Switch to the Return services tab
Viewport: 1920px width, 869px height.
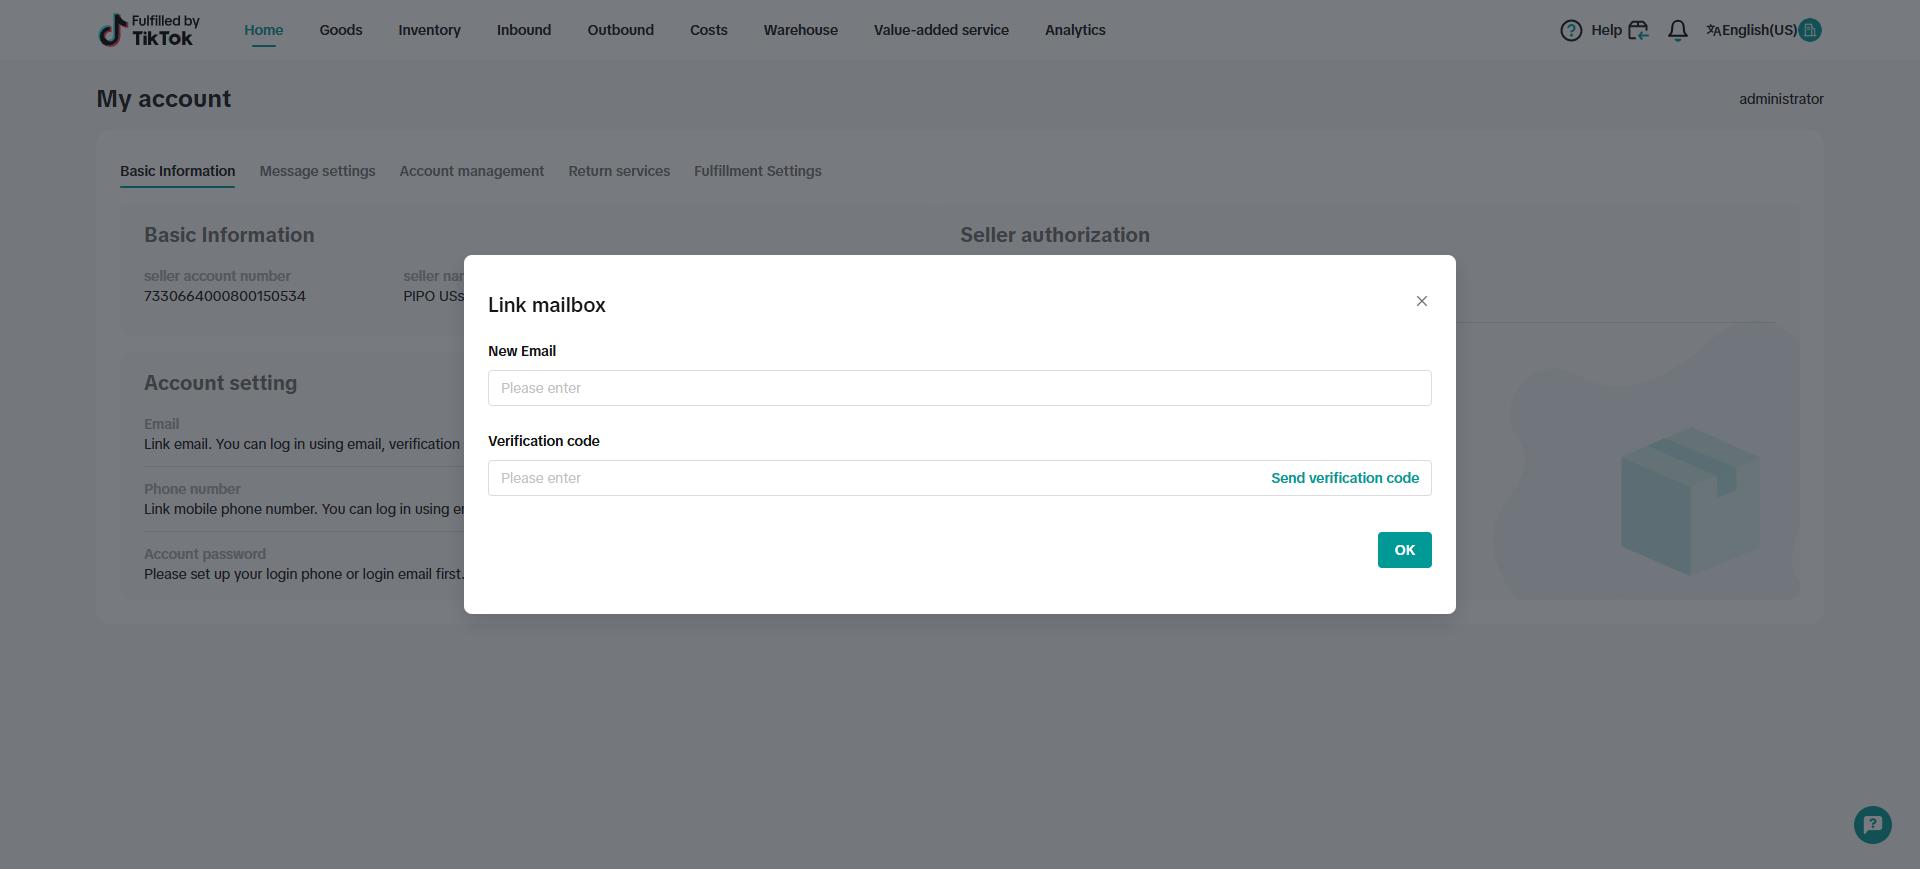[619, 171]
